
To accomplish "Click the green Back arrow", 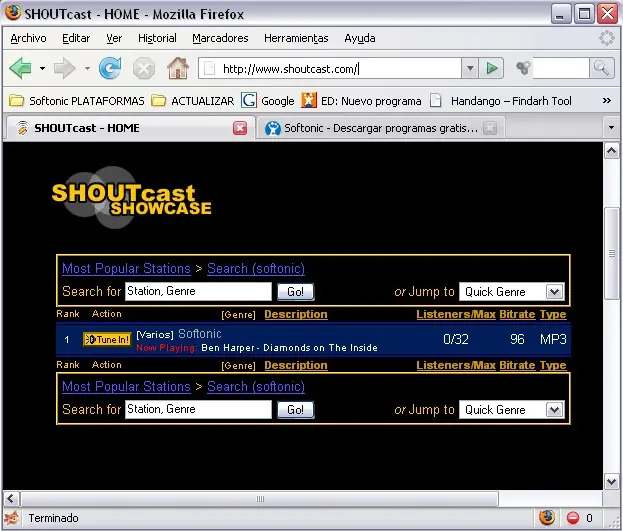I will (20, 68).
